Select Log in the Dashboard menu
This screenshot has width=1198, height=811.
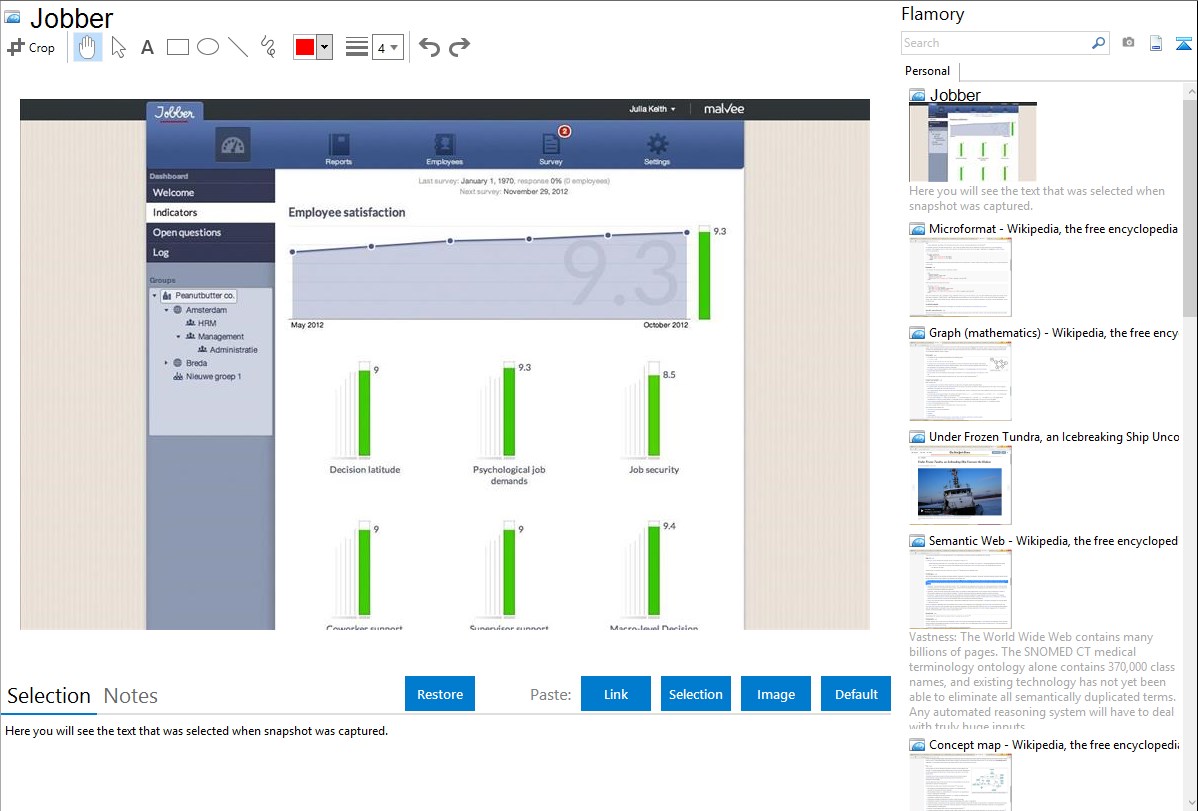pyautogui.click(x=211, y=252)
